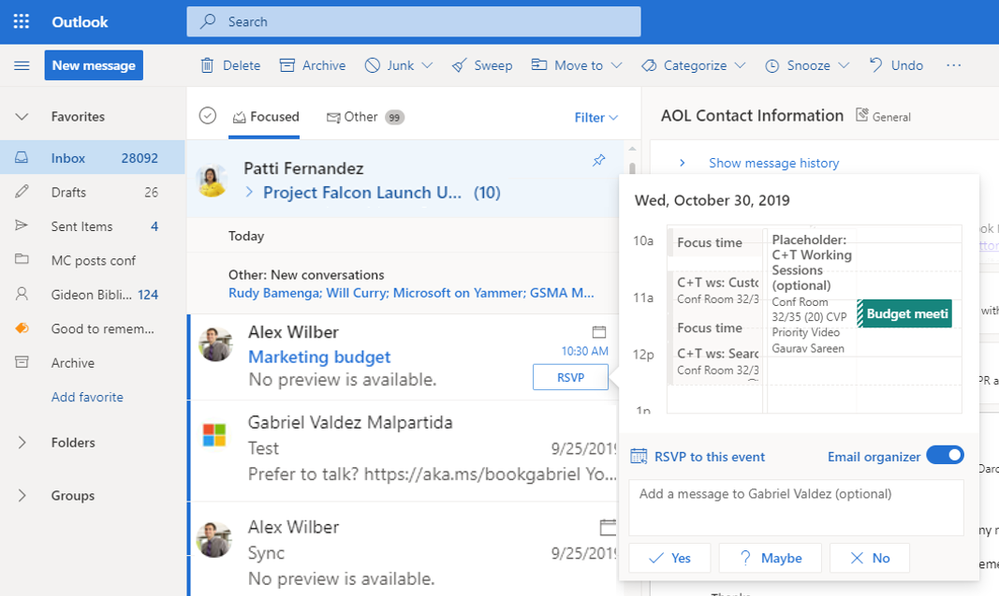Switch to the Other tab

365,117
